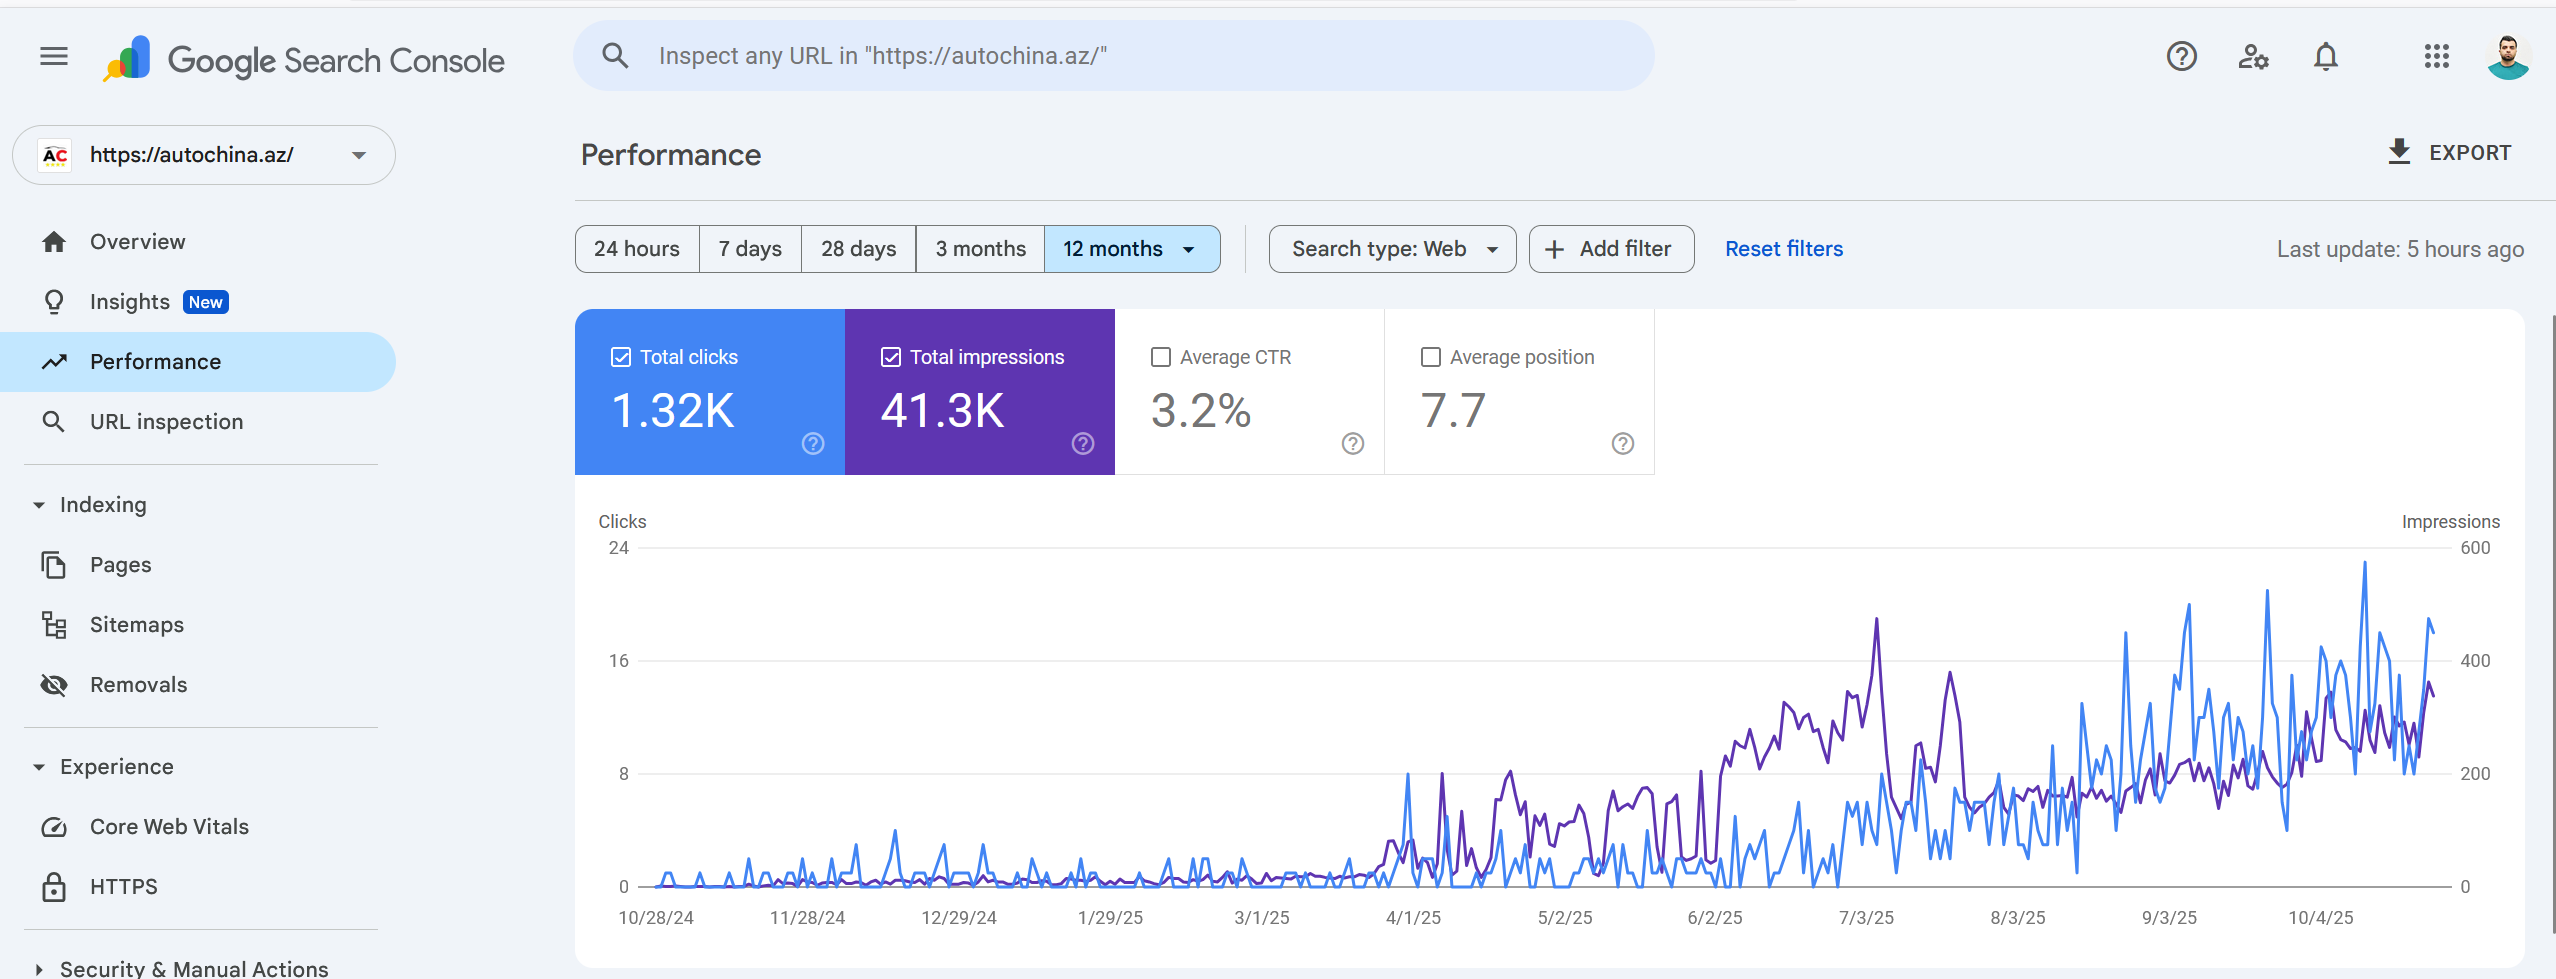Open users and permissions settings icon
Viewport: 2556px width, 979px height.
2253,57
